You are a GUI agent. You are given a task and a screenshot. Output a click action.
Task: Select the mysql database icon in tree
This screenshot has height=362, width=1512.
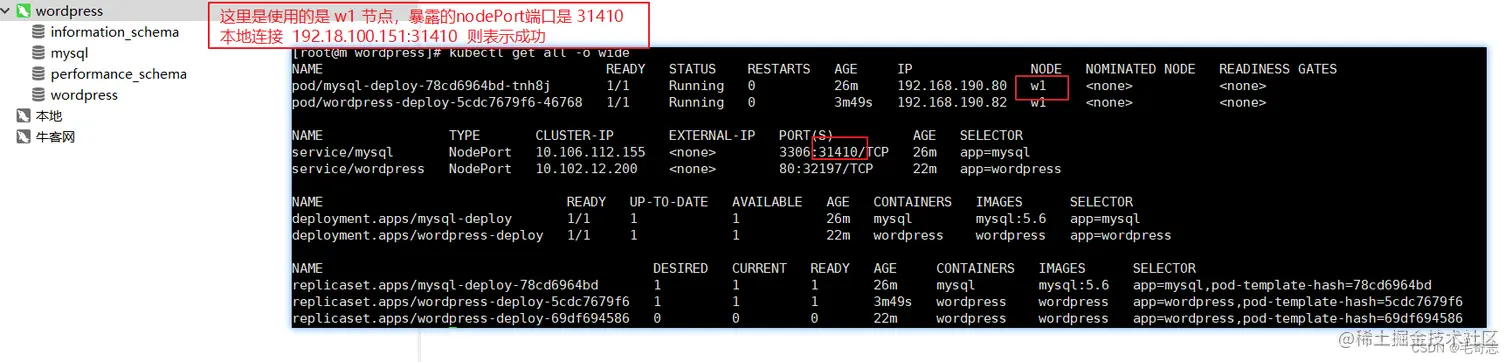39,53
